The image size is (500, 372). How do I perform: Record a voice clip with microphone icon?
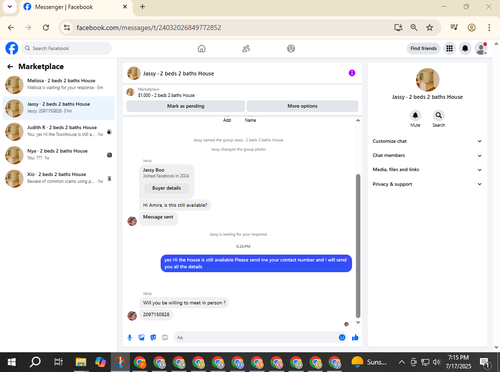click(130, 337)
